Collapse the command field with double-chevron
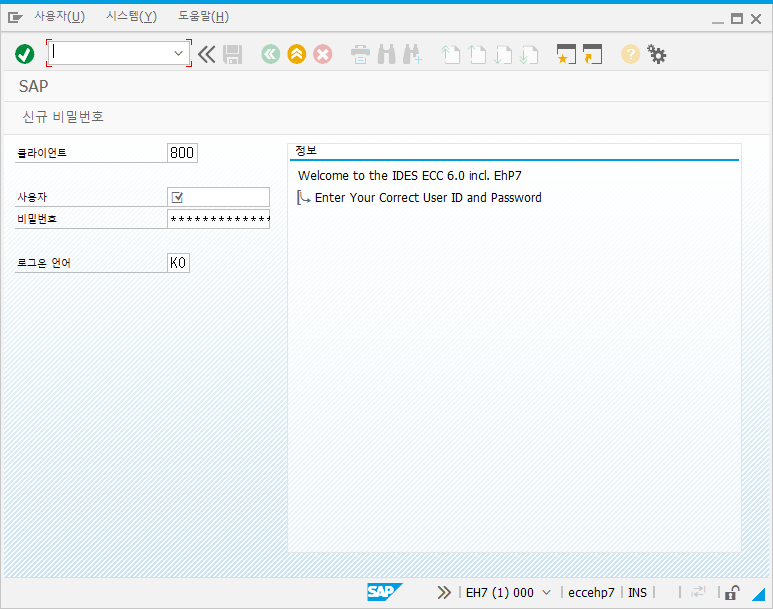The image size is (773, 609). click(207, 54)
